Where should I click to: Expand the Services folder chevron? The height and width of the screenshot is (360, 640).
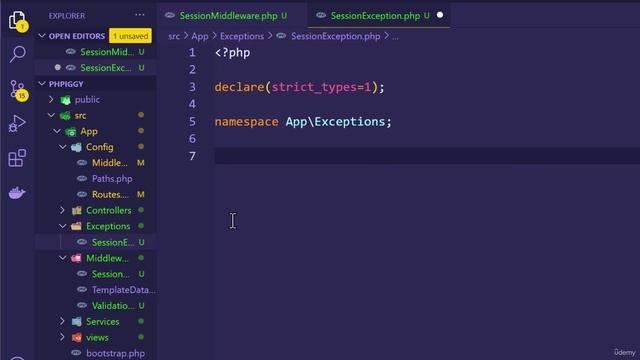click(x=62, y=322)
